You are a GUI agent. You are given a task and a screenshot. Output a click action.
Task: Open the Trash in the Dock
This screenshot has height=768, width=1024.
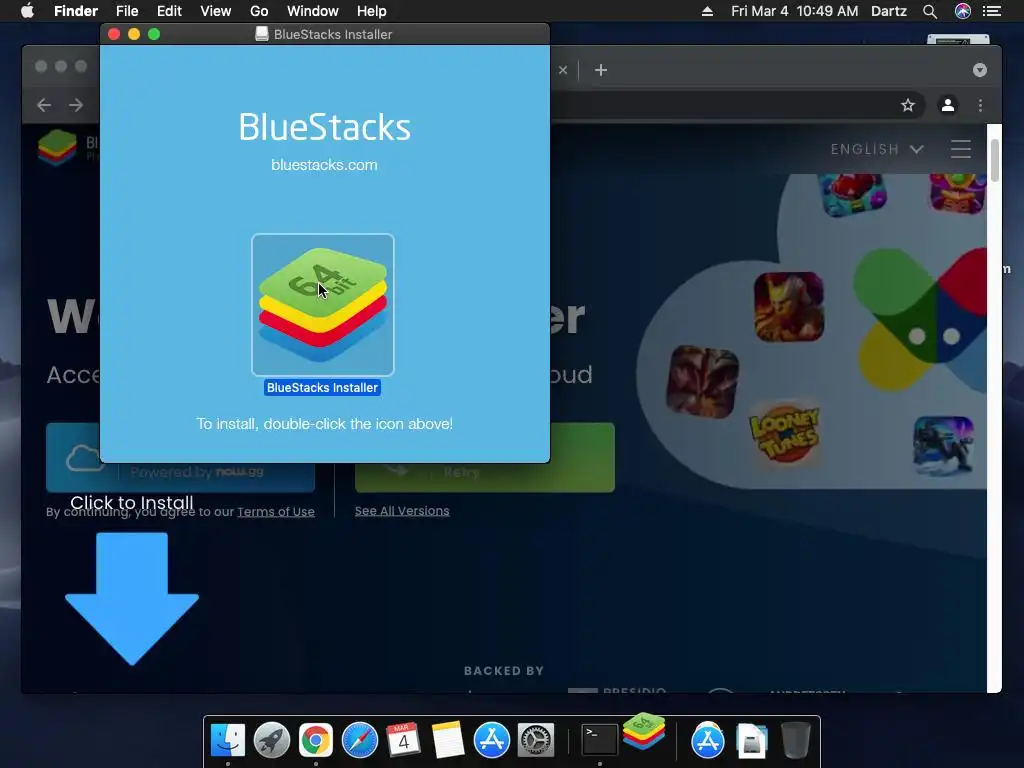[795, 740]
